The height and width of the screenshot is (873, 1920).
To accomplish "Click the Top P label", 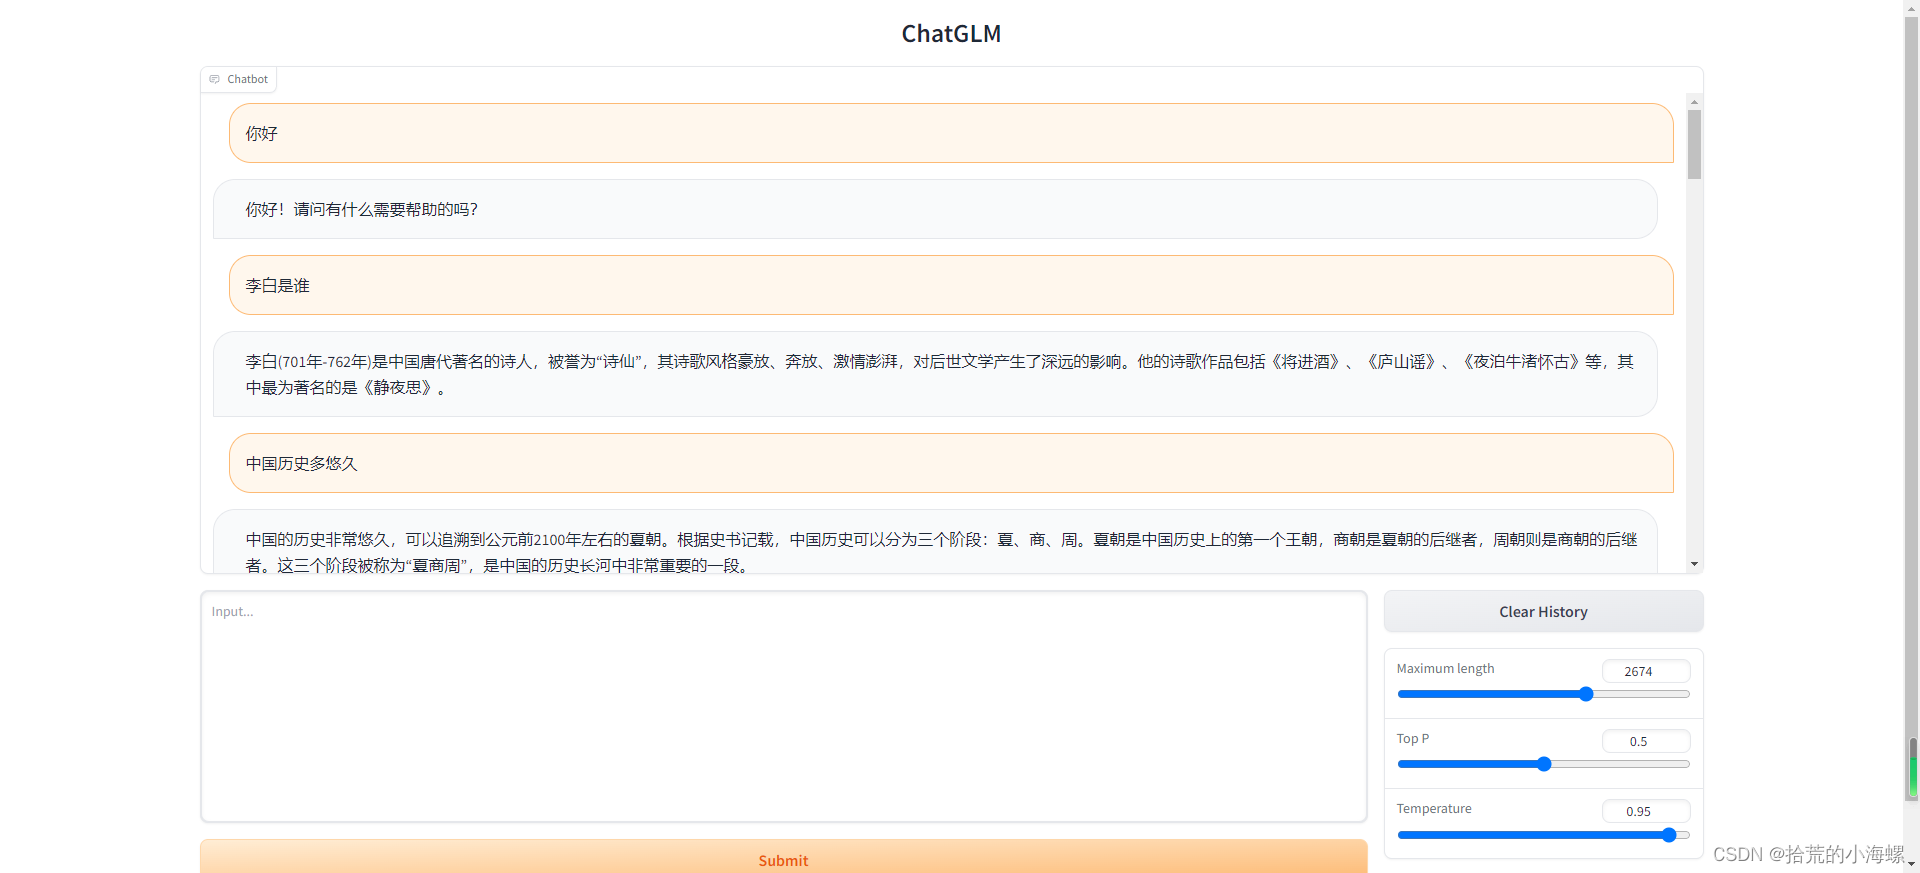I will pos(1412,738).
